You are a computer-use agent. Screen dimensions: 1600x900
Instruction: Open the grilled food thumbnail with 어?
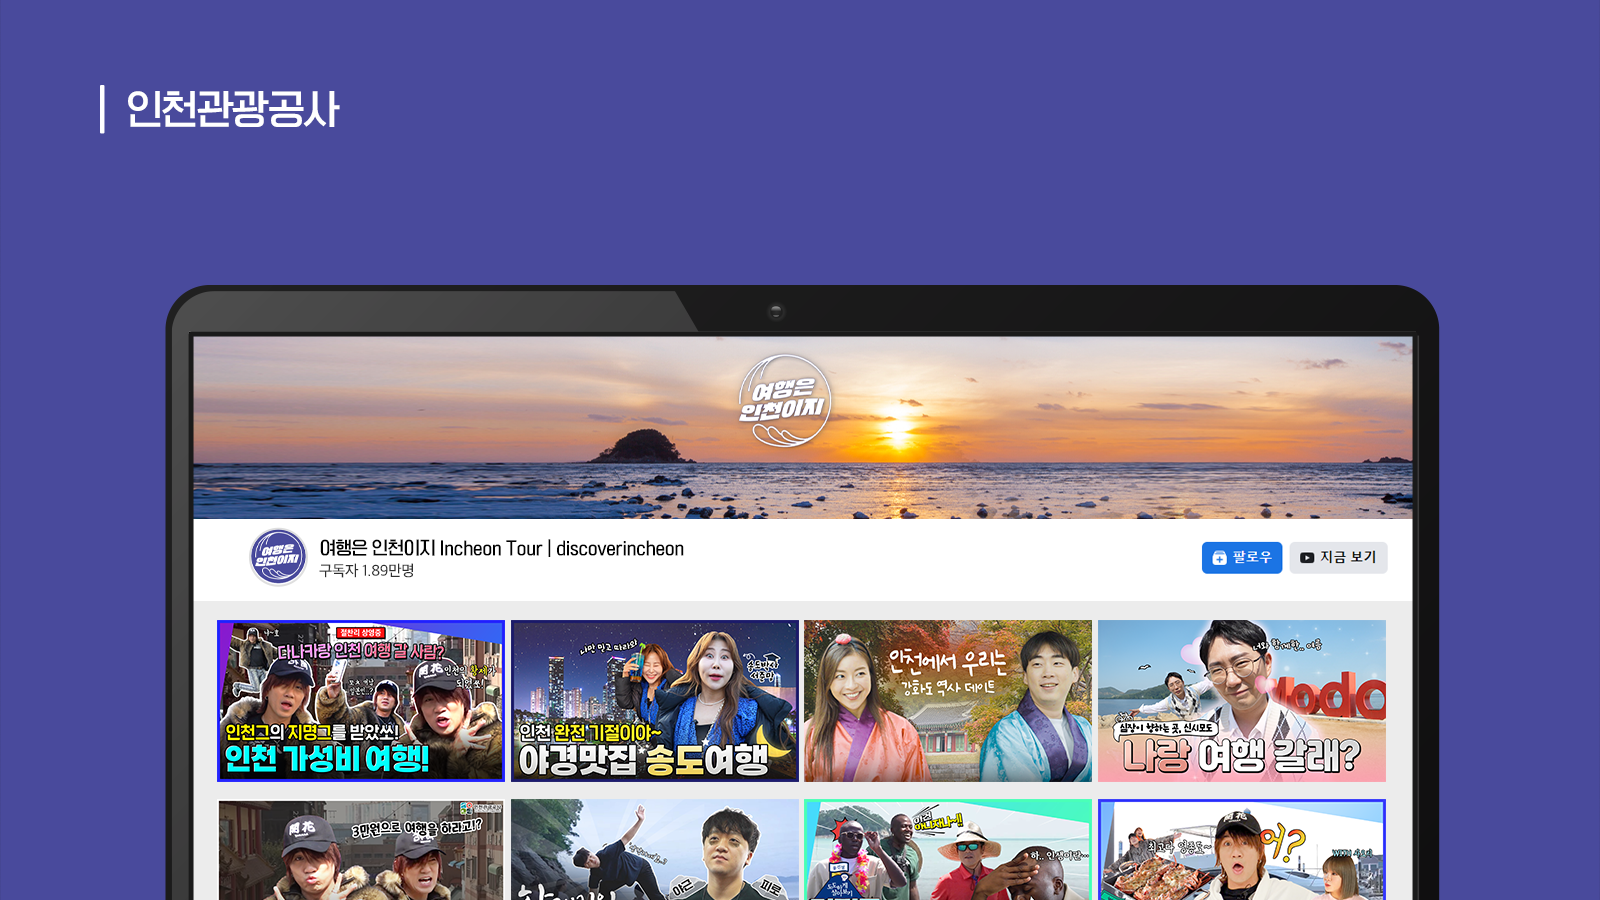point(1241,850)
